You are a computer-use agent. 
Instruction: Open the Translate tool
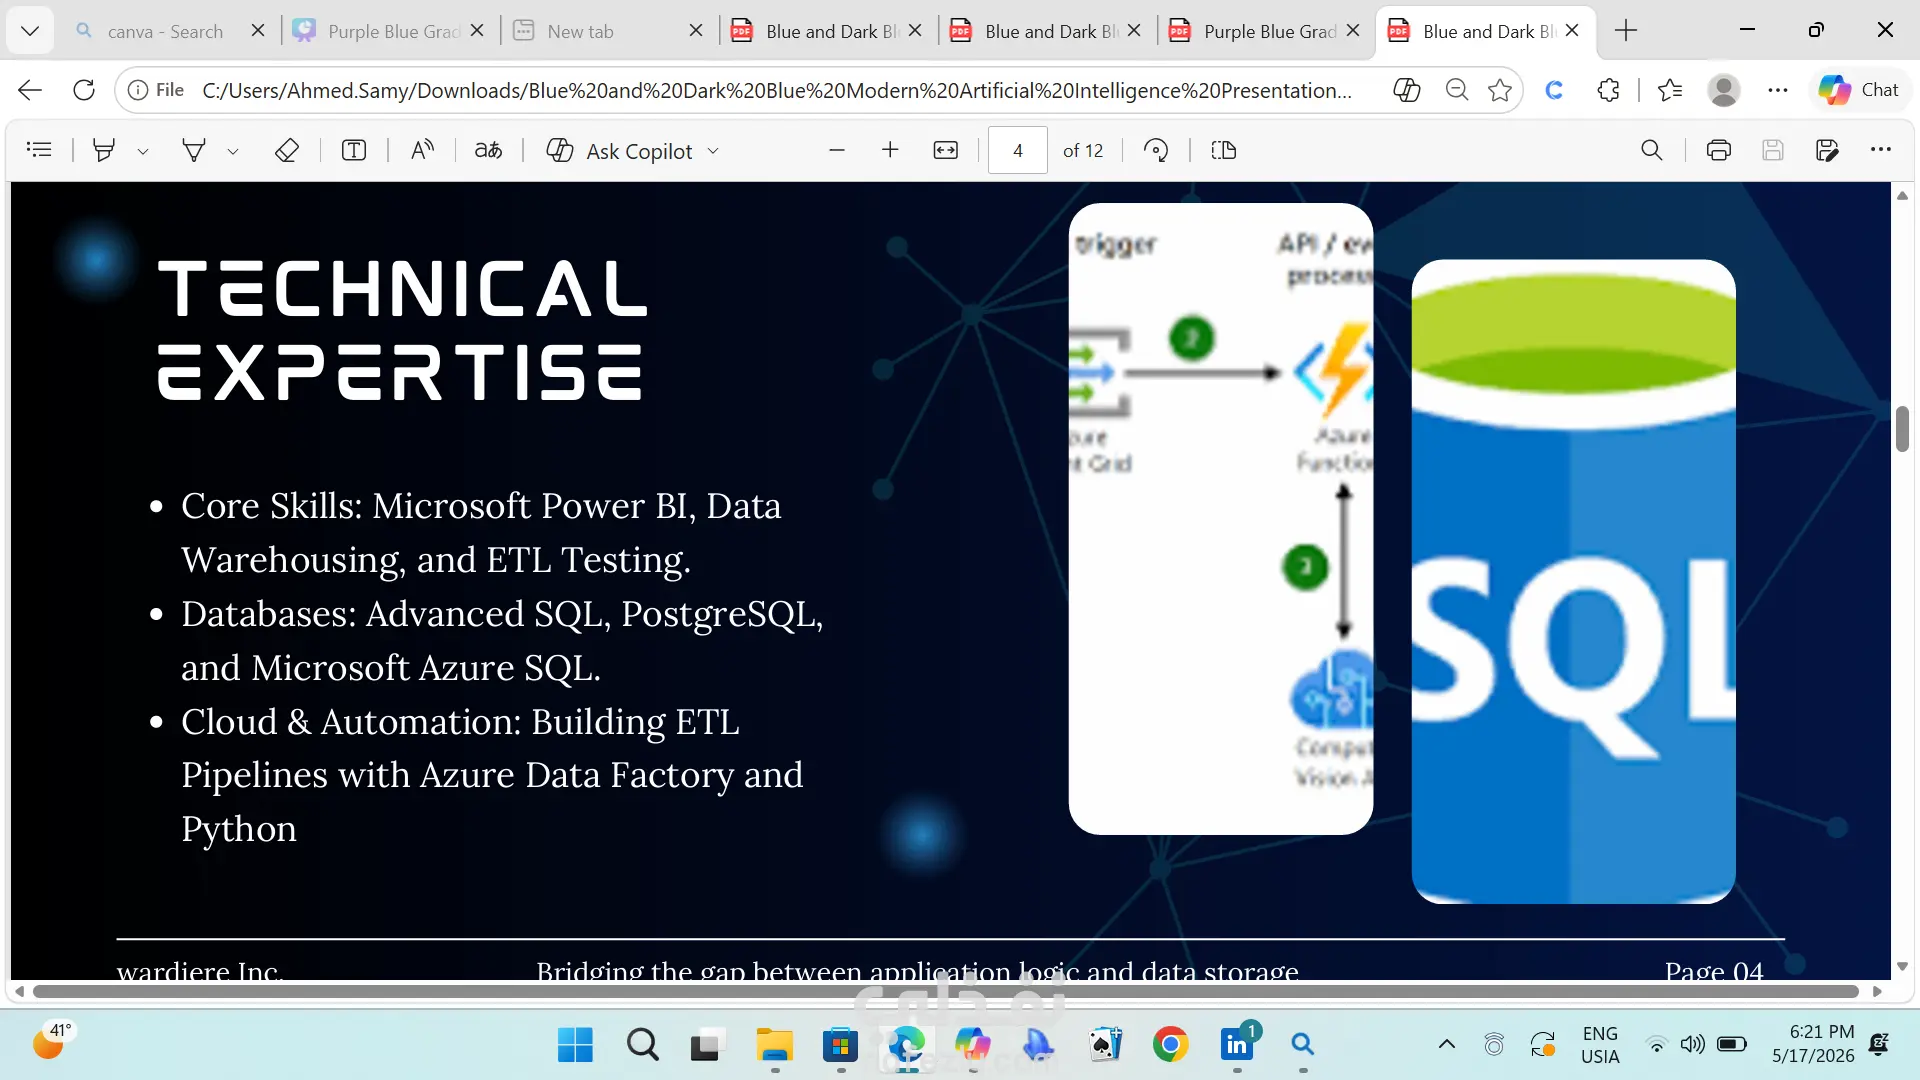tap(488, 150)
